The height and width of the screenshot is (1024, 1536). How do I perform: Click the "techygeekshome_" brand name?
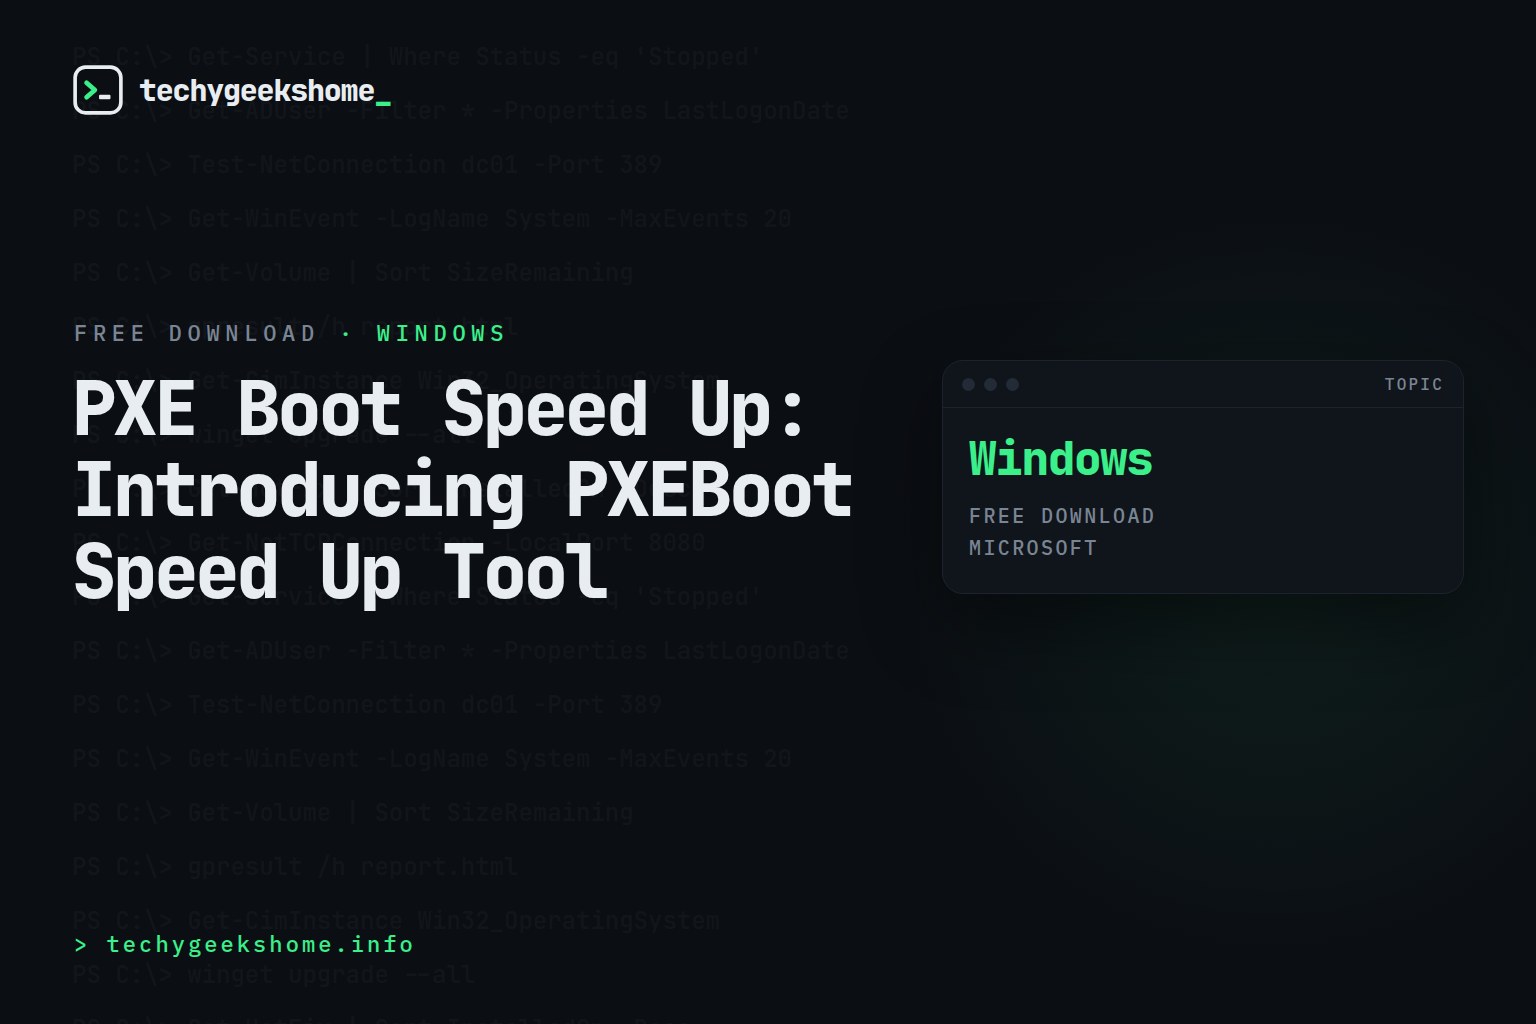pos(265,91)
